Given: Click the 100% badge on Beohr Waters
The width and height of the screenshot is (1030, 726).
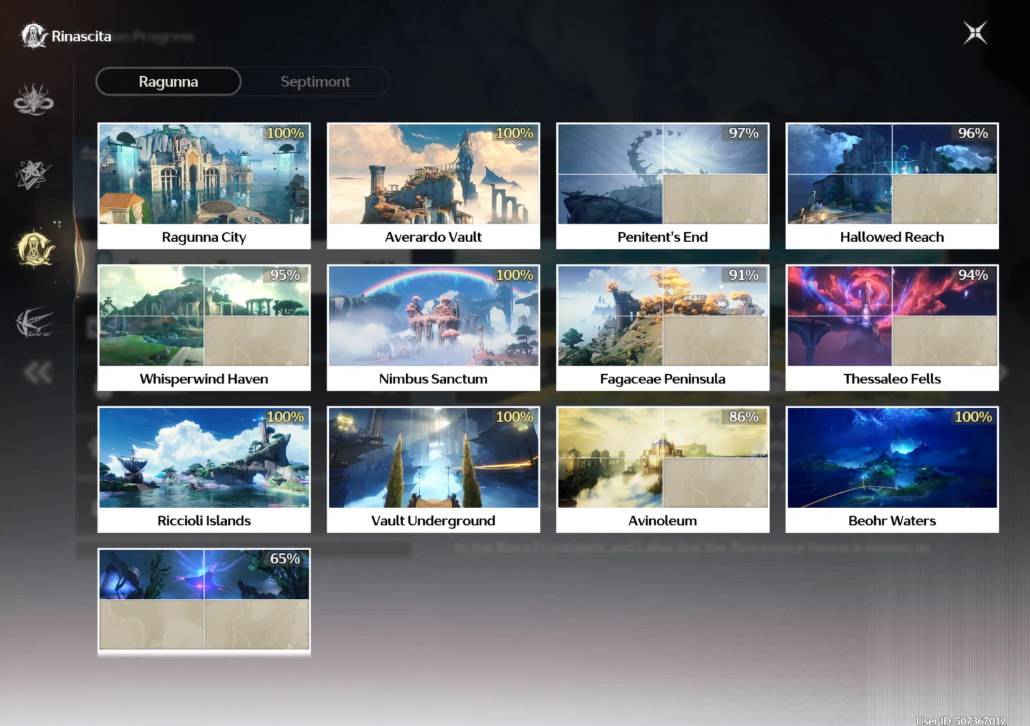Looking at the screenshot, I should [x=973, y=417].
